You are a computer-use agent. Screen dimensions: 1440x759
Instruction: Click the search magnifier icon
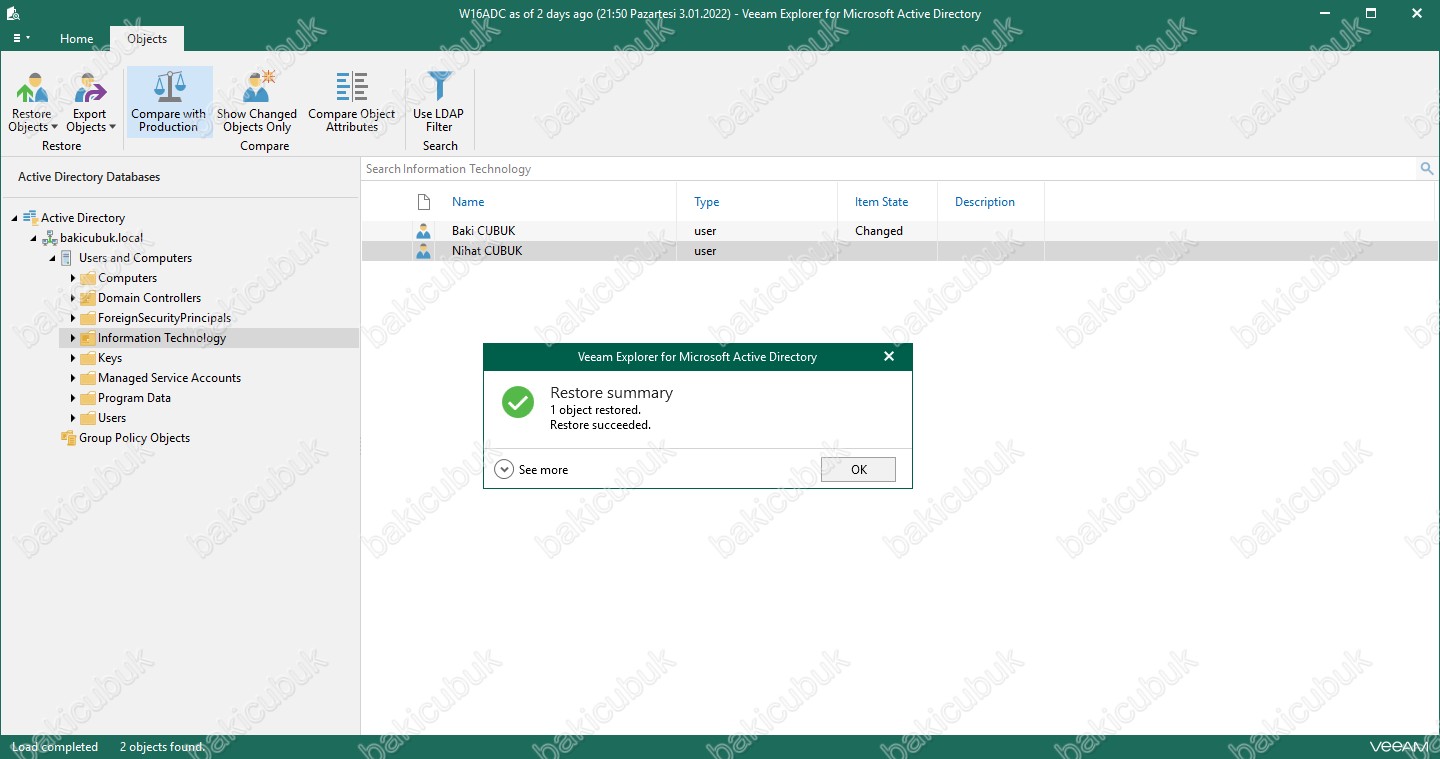[1427, 169]
